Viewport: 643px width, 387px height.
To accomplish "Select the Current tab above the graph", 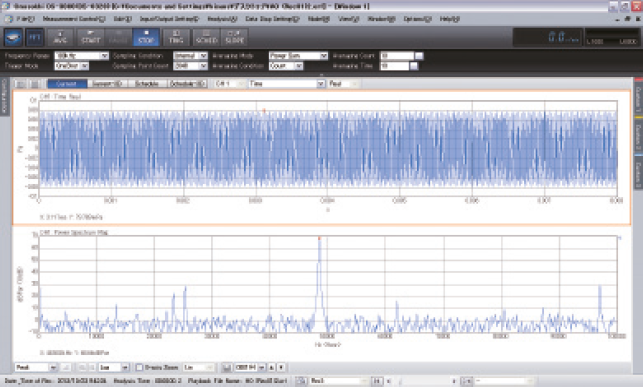I will [67, 84].
